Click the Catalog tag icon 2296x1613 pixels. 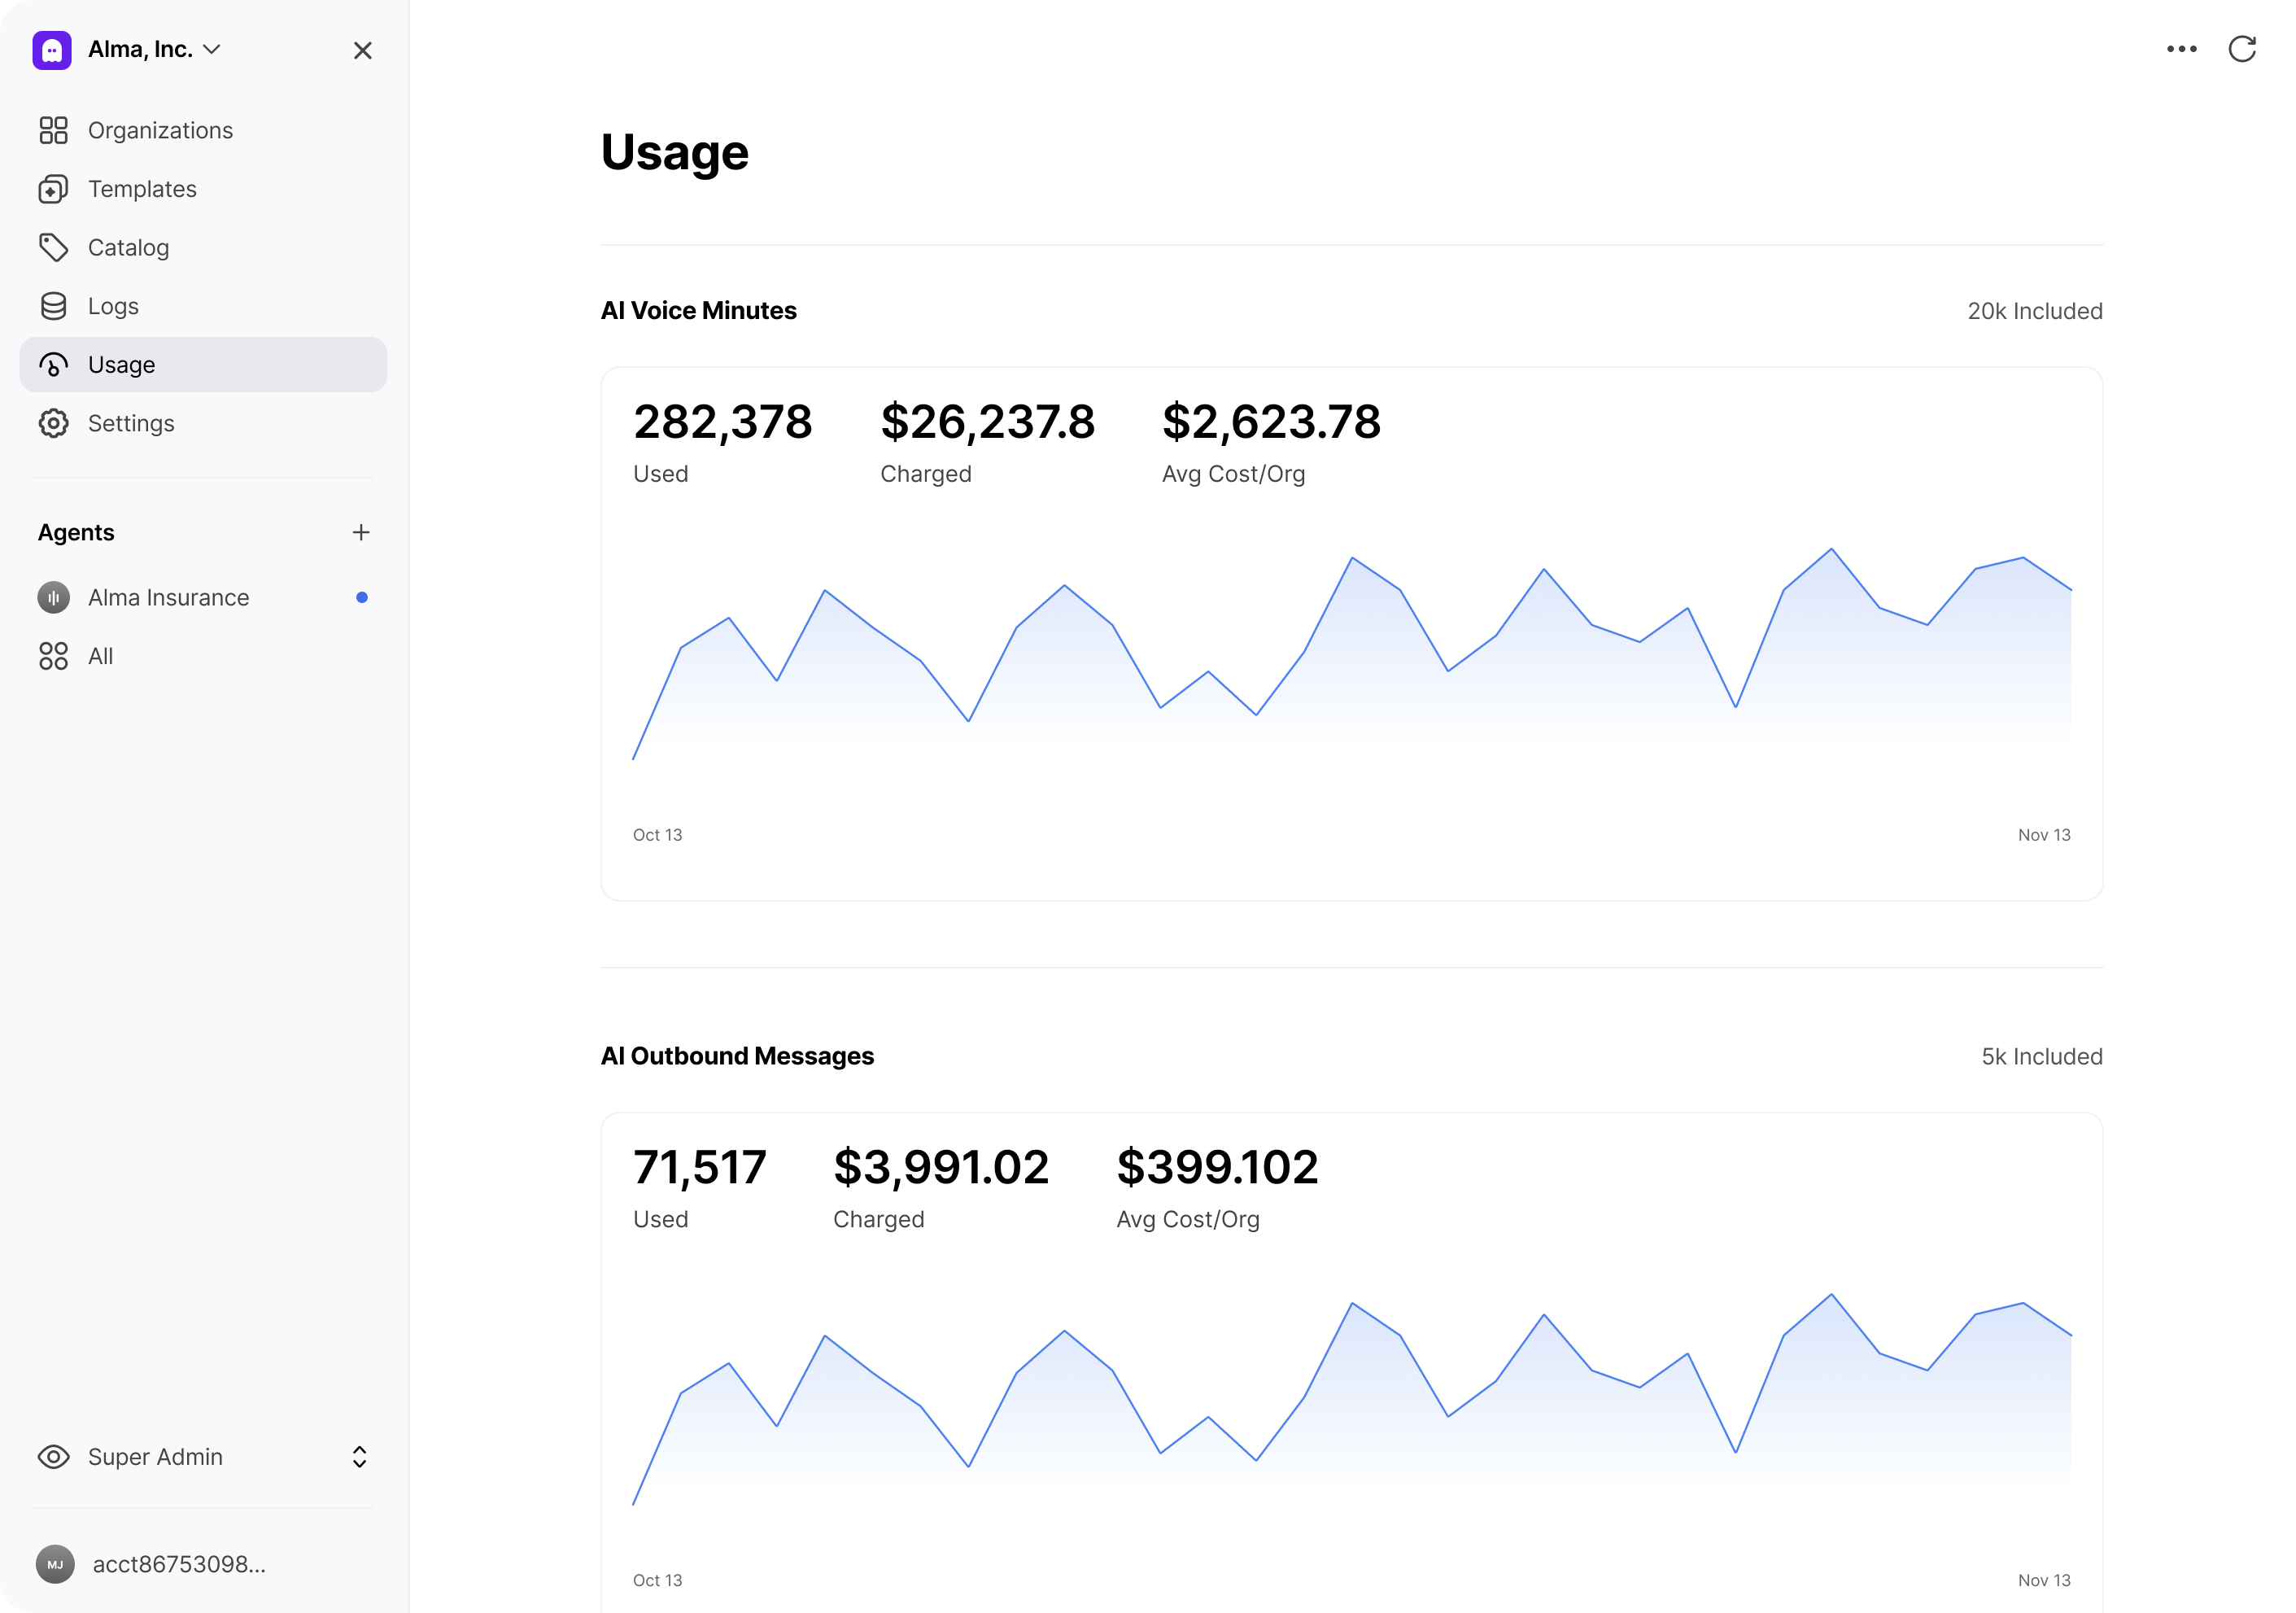click(x=53, y=248)
